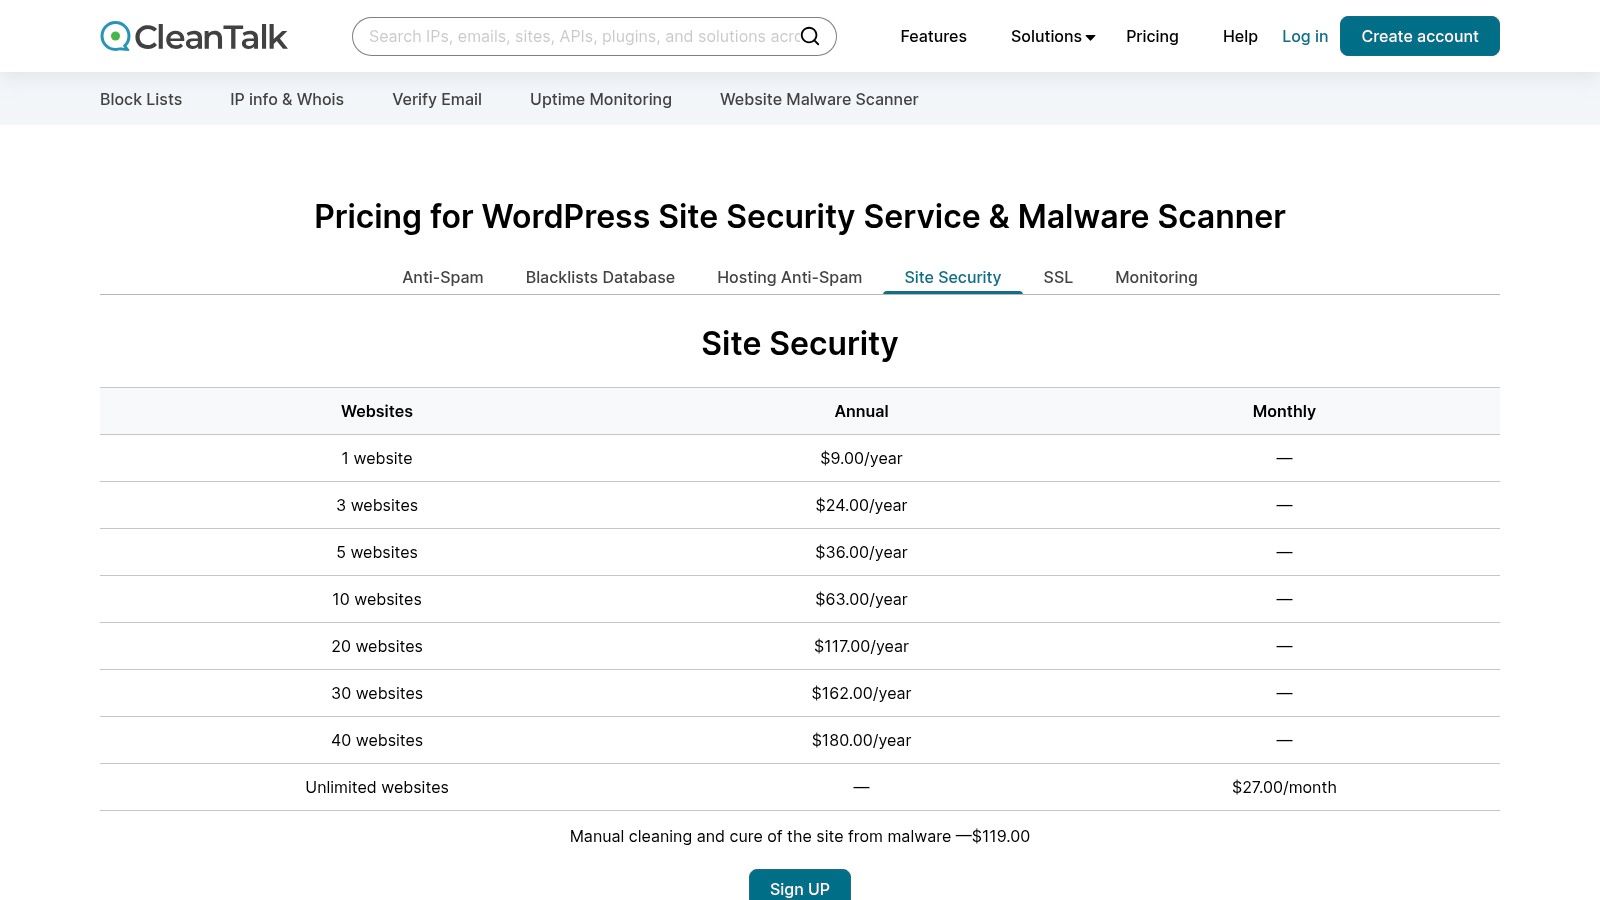Switch to the Monitoring tab
Image resolution: width=1600 pixels, height=900 pixels.
pyautogui.click(x=1156, y=277)
